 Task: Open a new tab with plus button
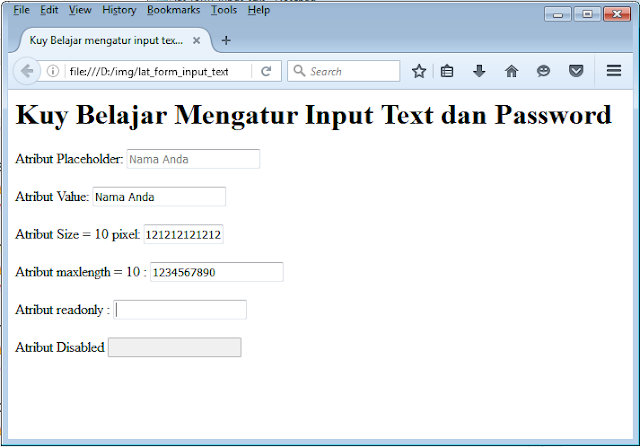coord(226,40)
